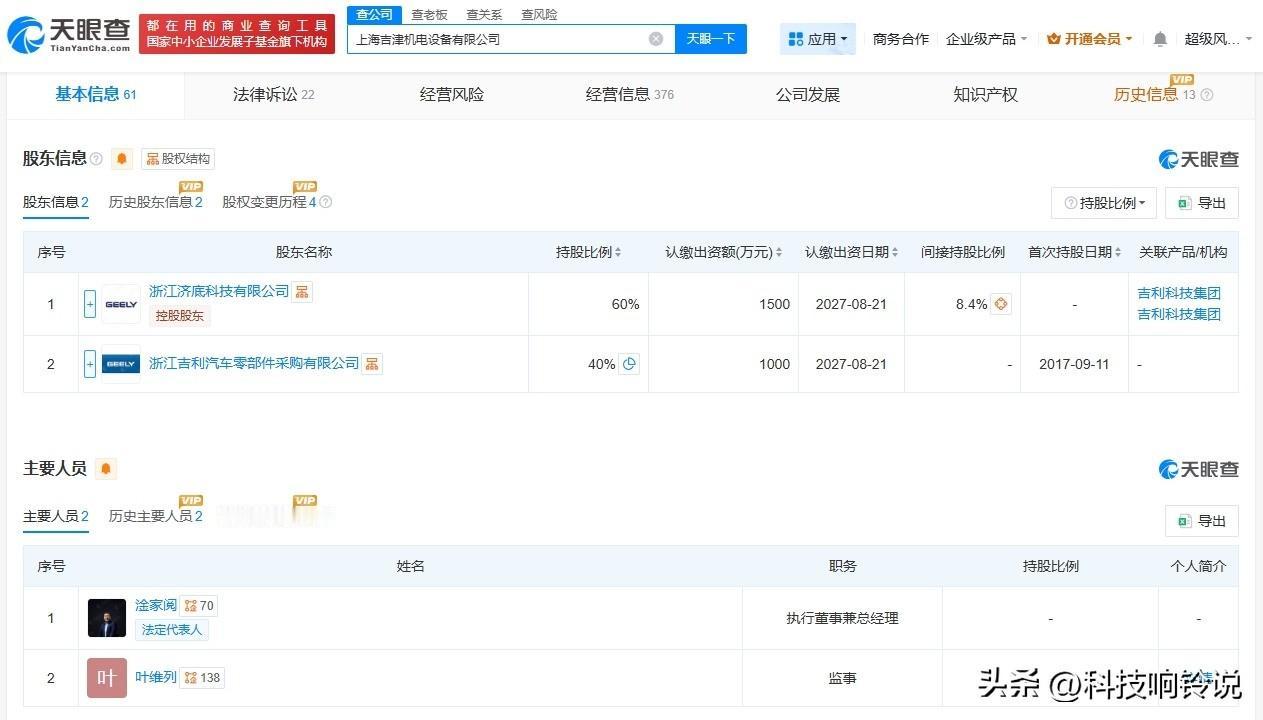
Task: Click the notification bell in the top bar
Action: [1158, 38]
